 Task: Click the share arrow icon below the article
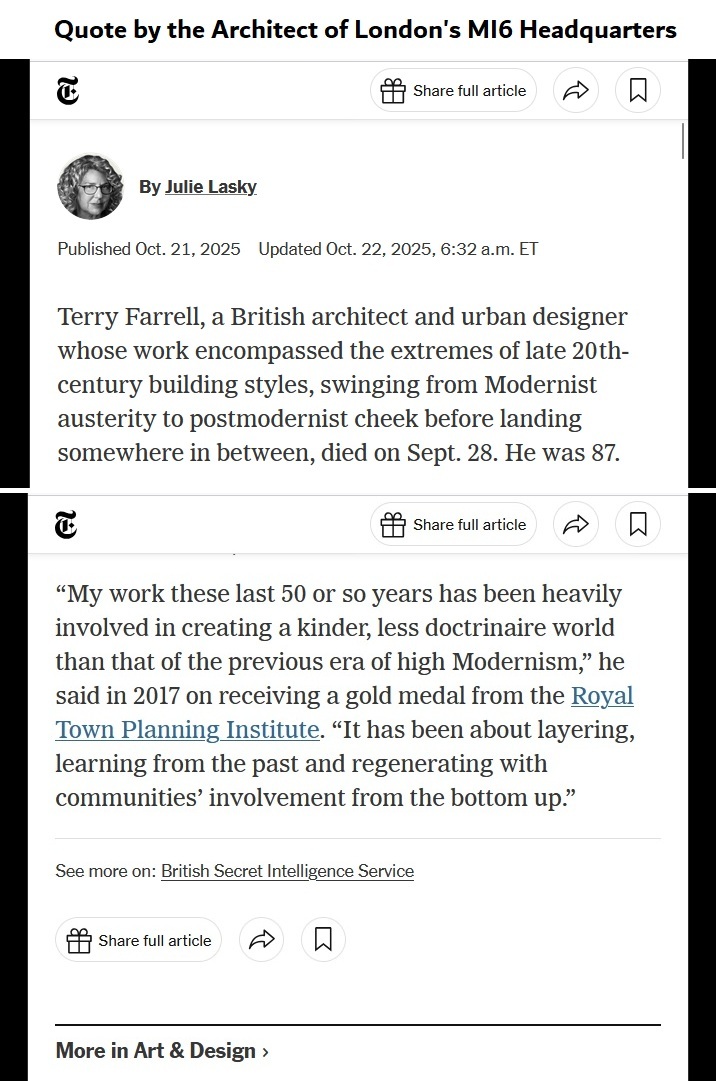point(261,940)
